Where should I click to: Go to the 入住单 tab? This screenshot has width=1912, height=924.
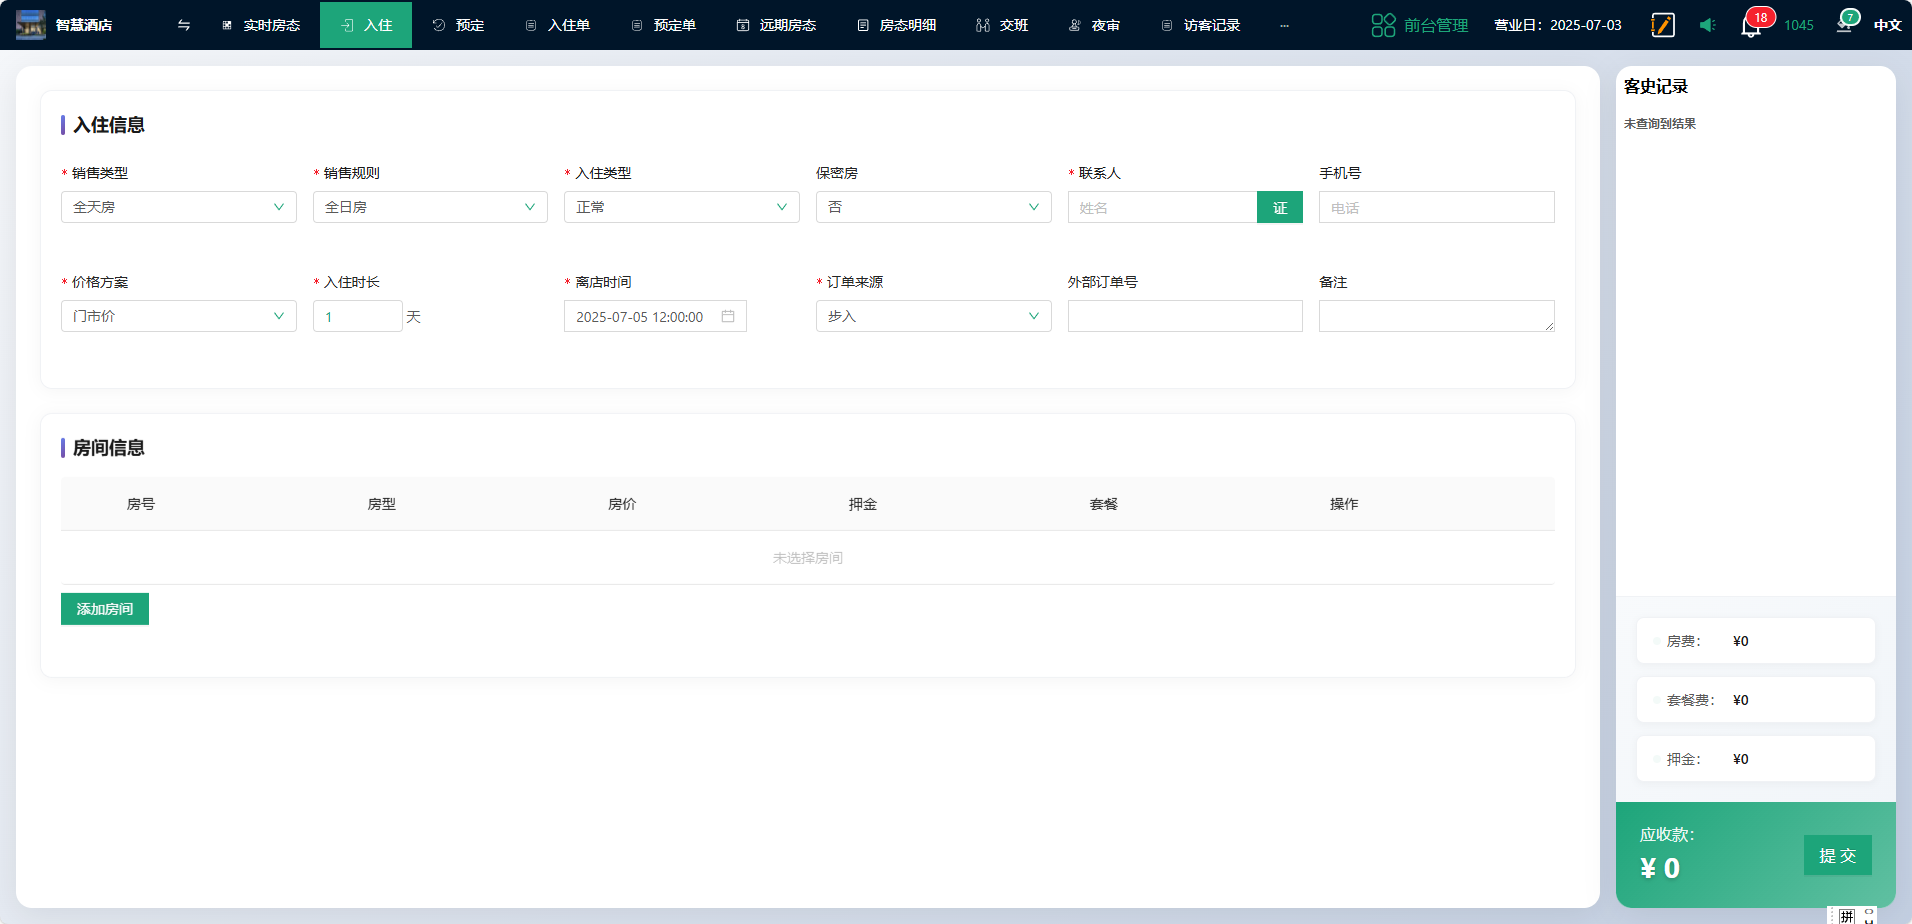coord(558,25)
